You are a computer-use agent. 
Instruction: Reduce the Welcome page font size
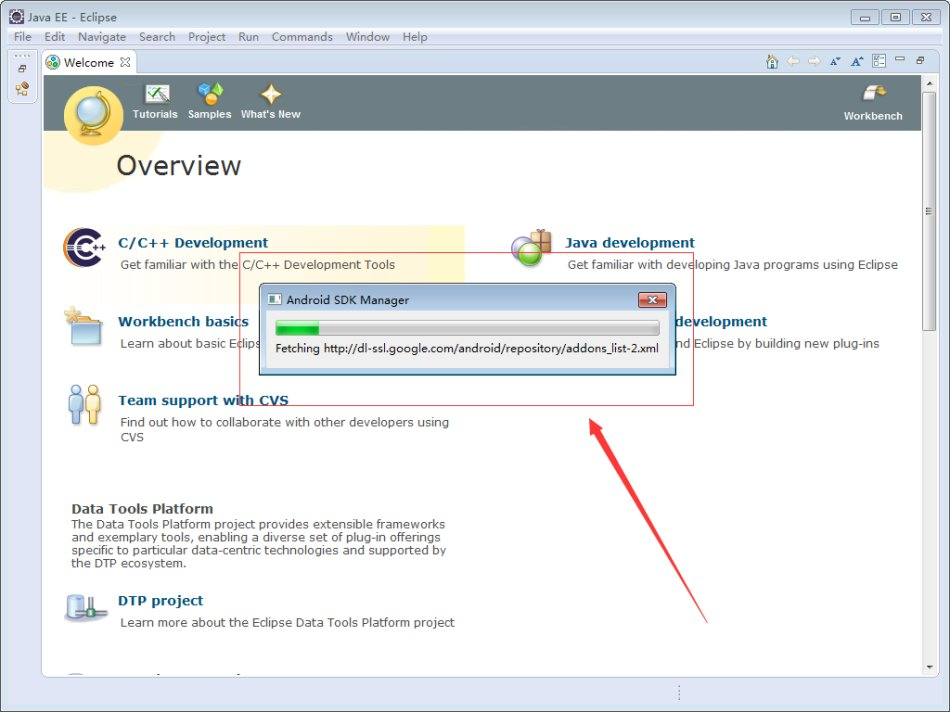click(835, 61)
